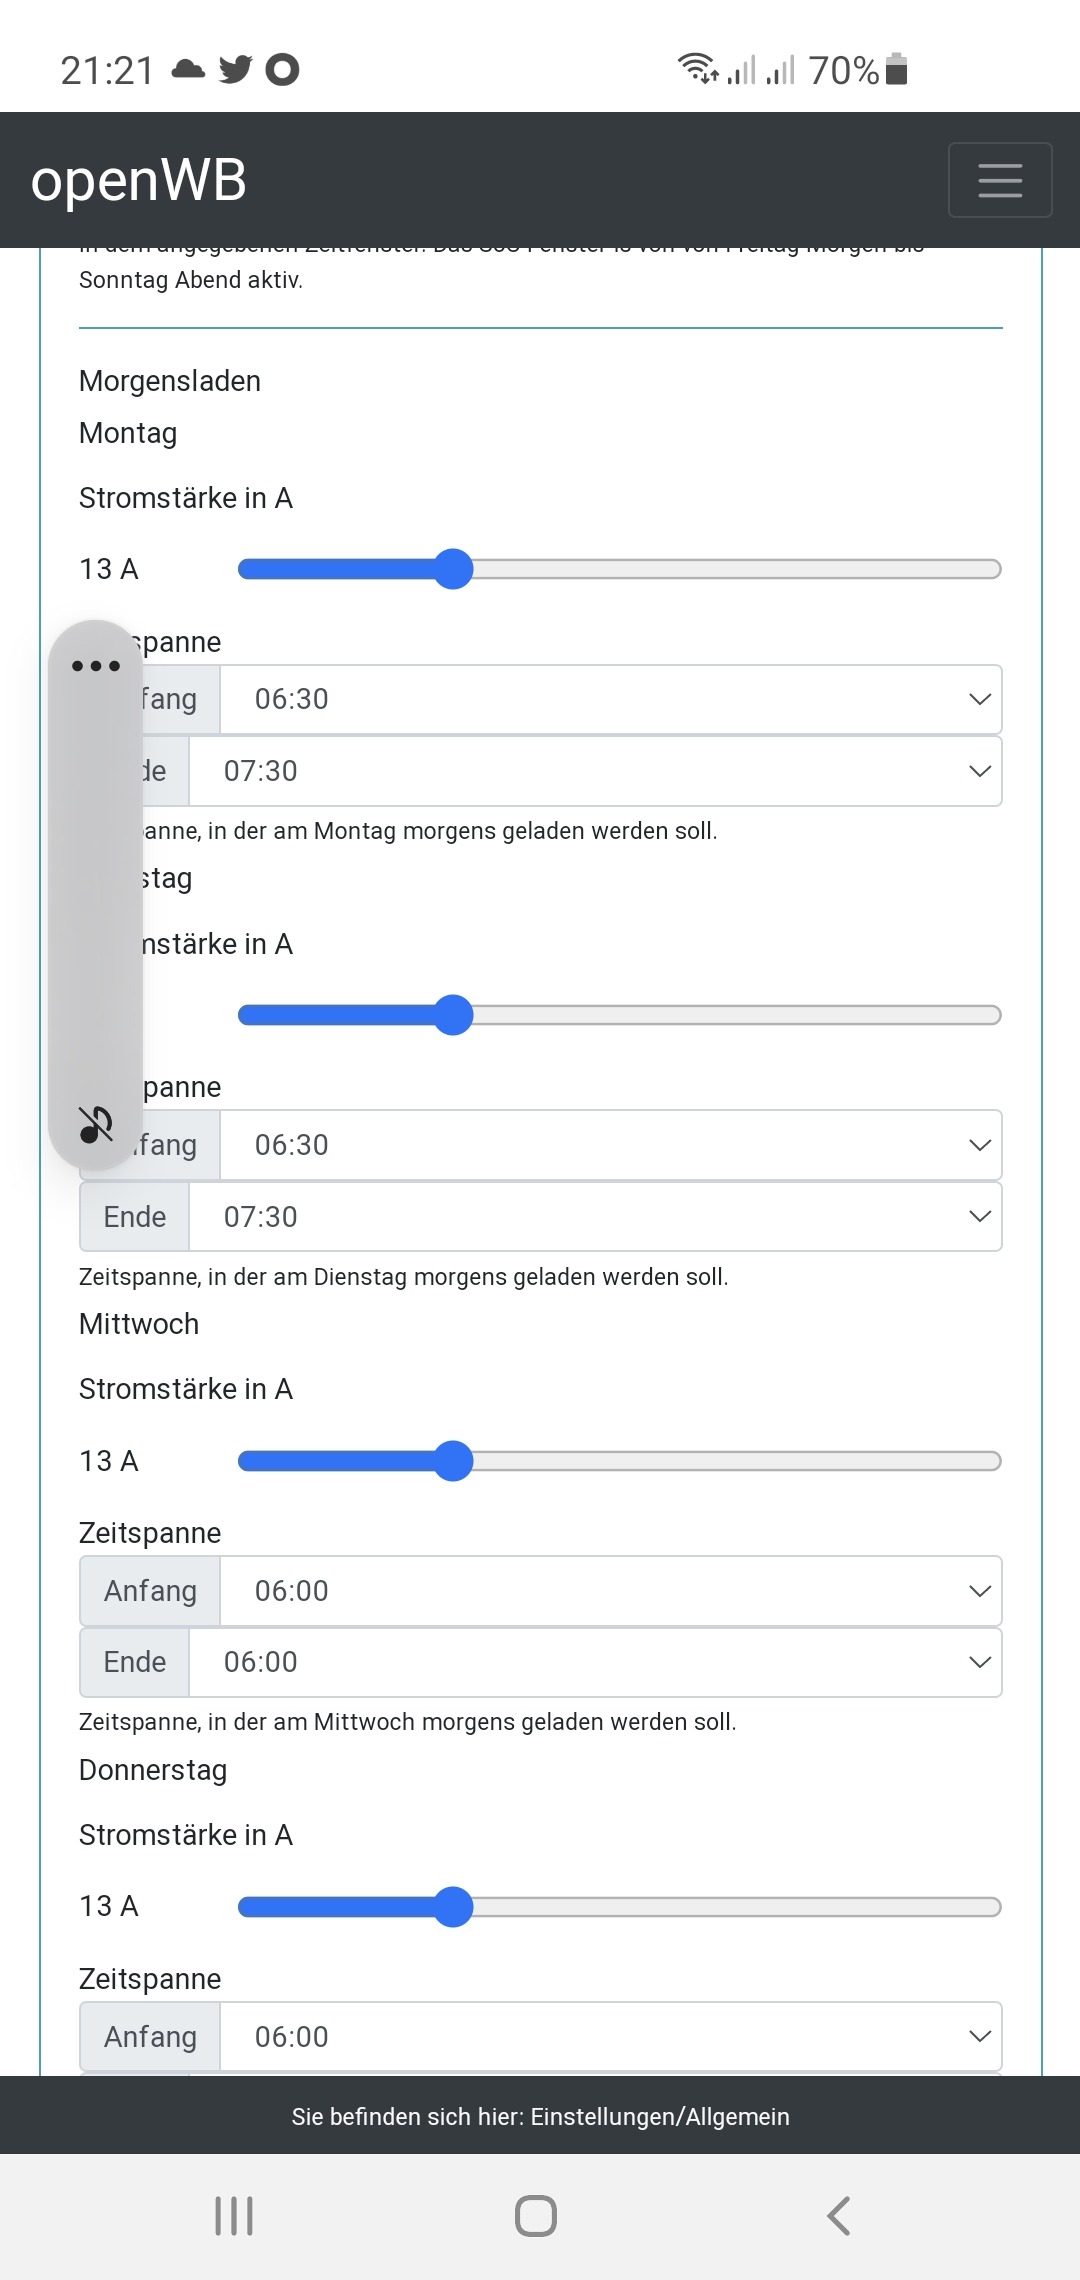The width and height of the screenshot is (1080, 2280).
Task: Tap the muted sound icon on floating panel
Action: (x=96, y=1124)
